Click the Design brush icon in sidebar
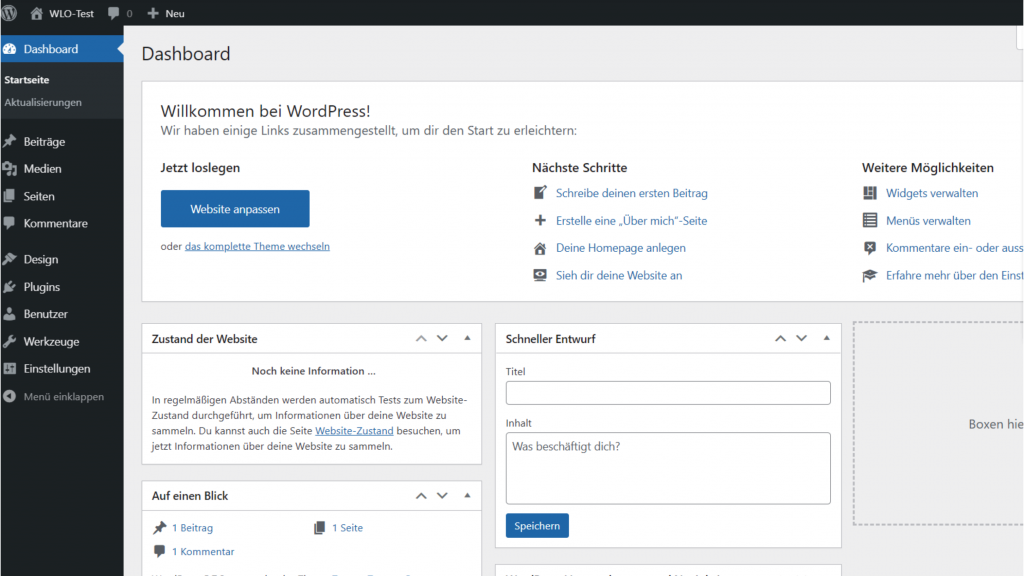Viewport: 1024px width, 576px height. pos(10,259)
